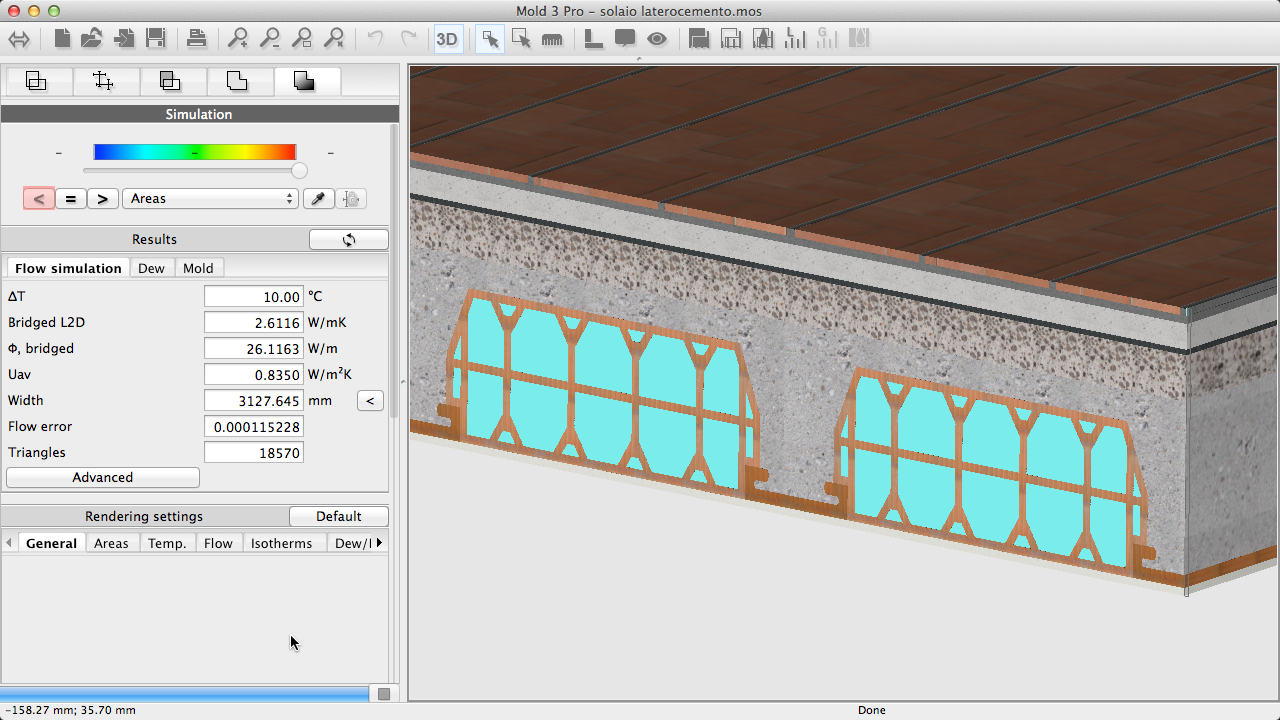
Task: Toggle the 3D view mode
Action: pyautogui.click(x=447, y=39)
